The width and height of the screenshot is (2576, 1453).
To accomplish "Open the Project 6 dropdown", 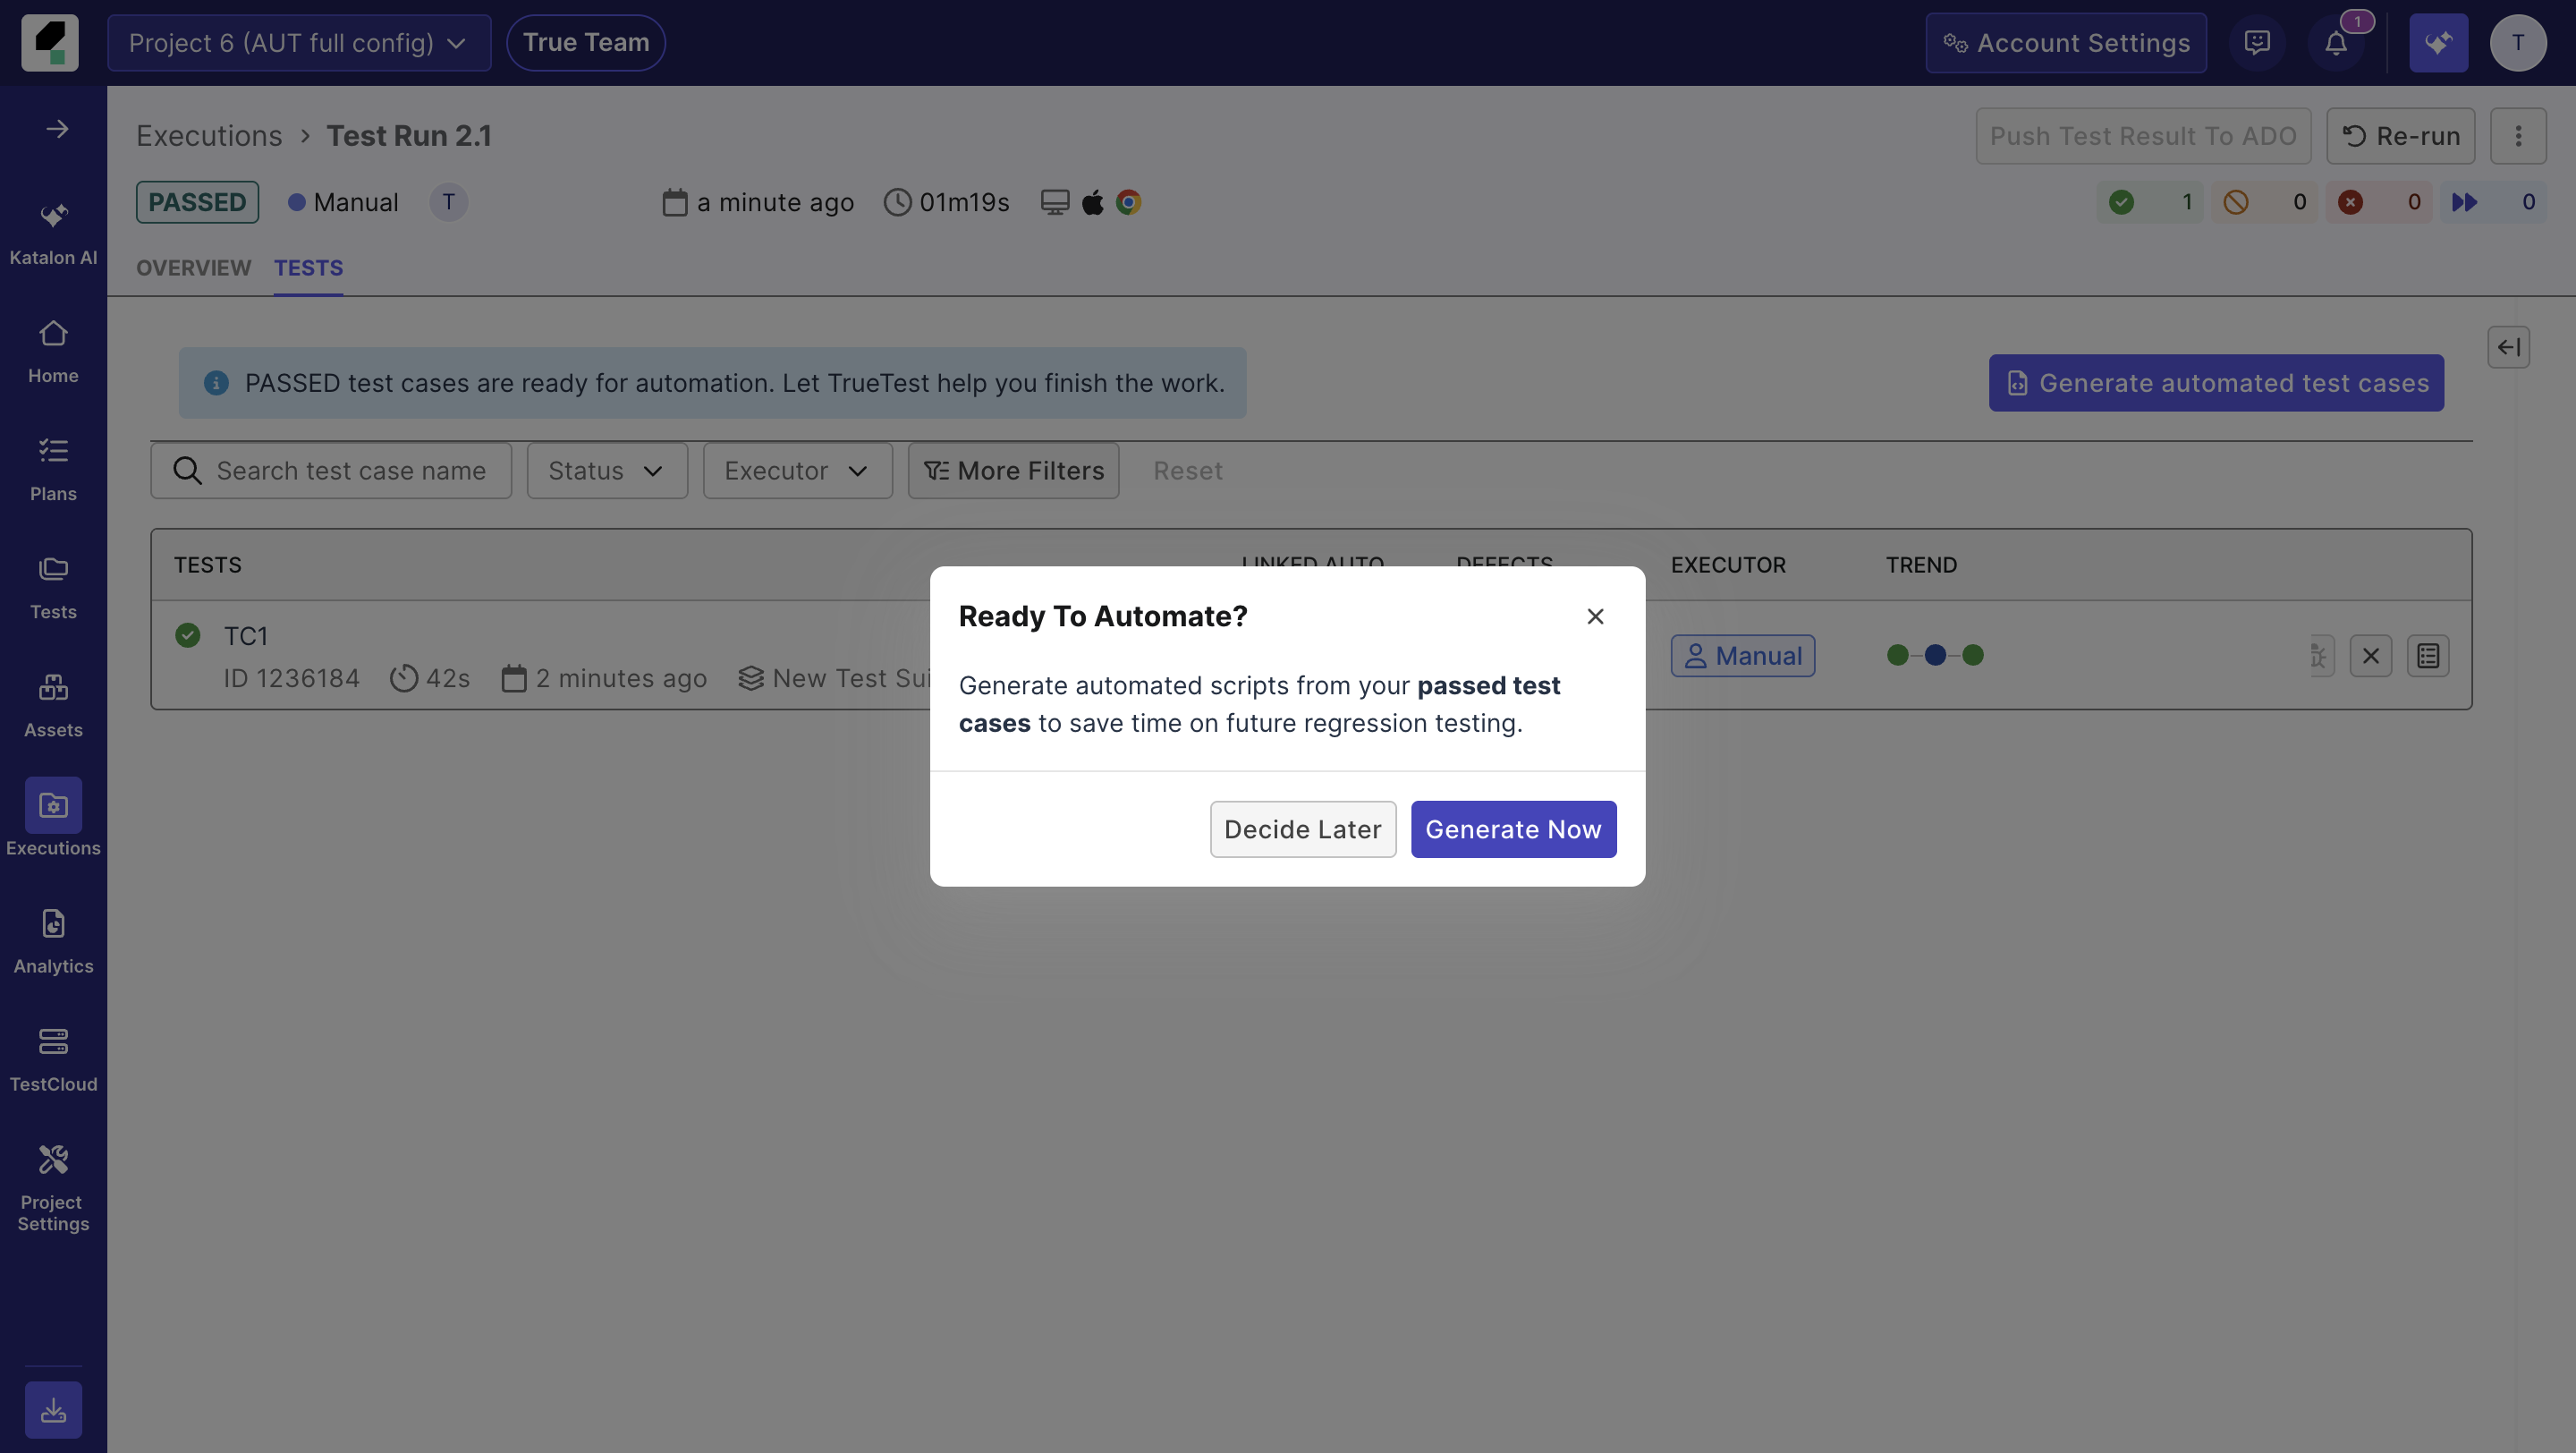I will 297,42.
